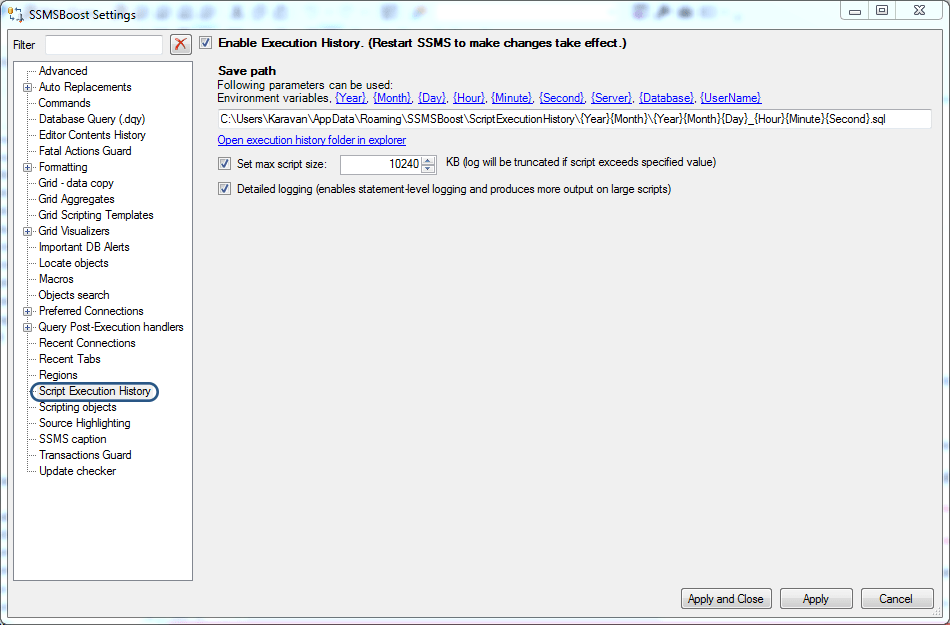
Task: Maximize the SSMSBoost Settings window
Action: 882,10
